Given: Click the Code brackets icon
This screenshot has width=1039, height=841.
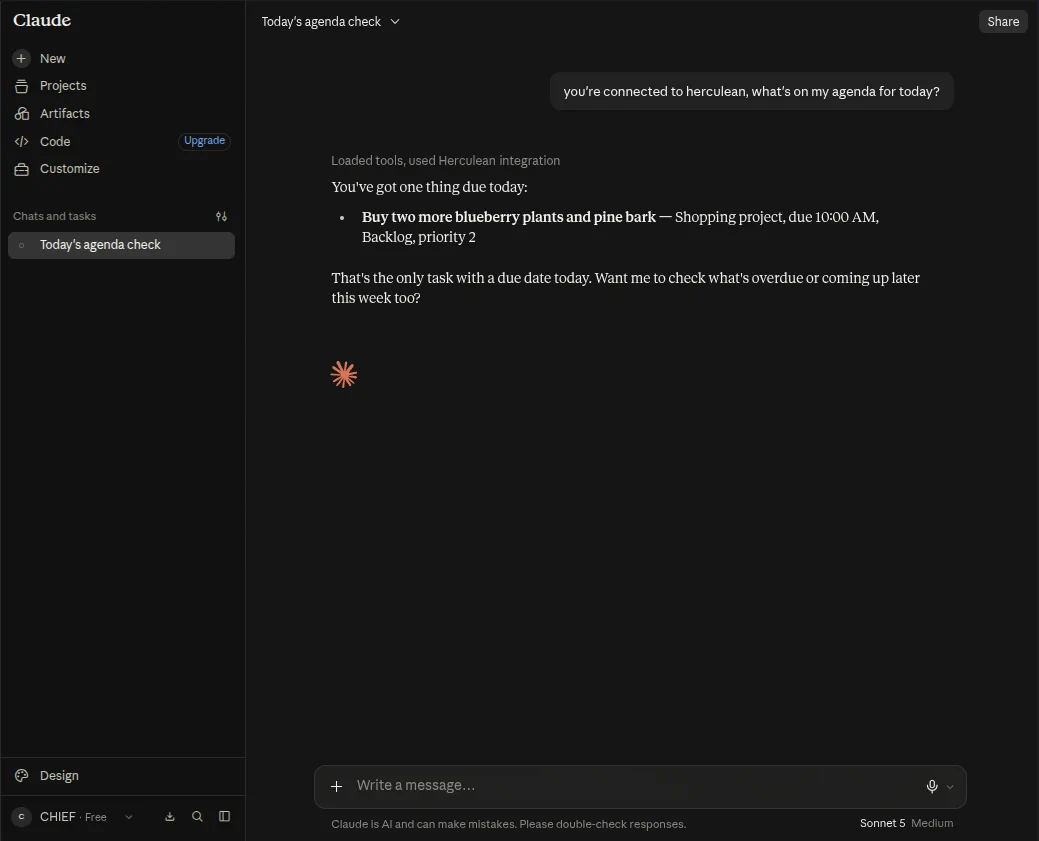Looking at the screenshot, I should click(x=21, y=141).
